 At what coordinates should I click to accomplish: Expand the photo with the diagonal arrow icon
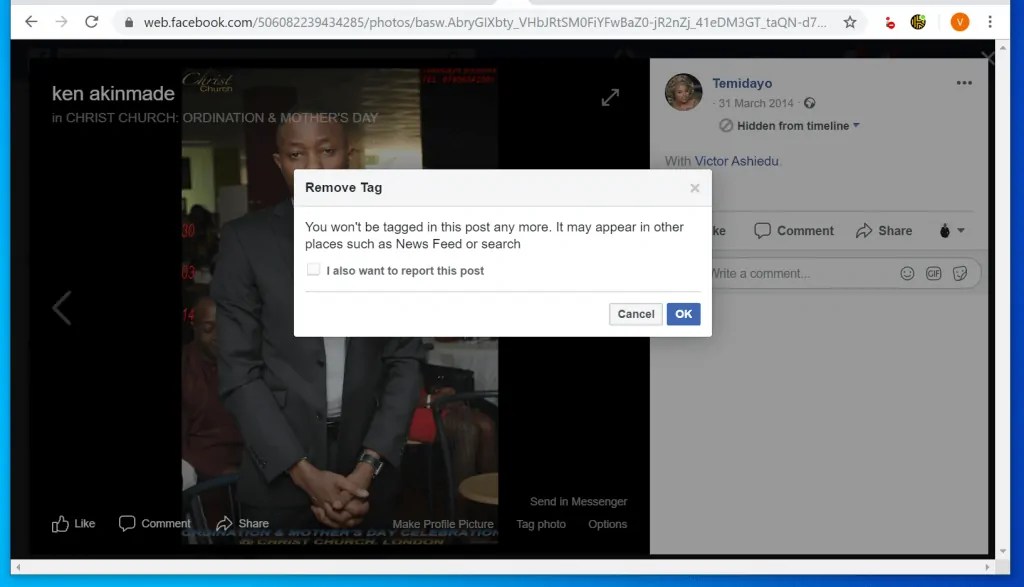pyautogui.click(x=610, y=97)
